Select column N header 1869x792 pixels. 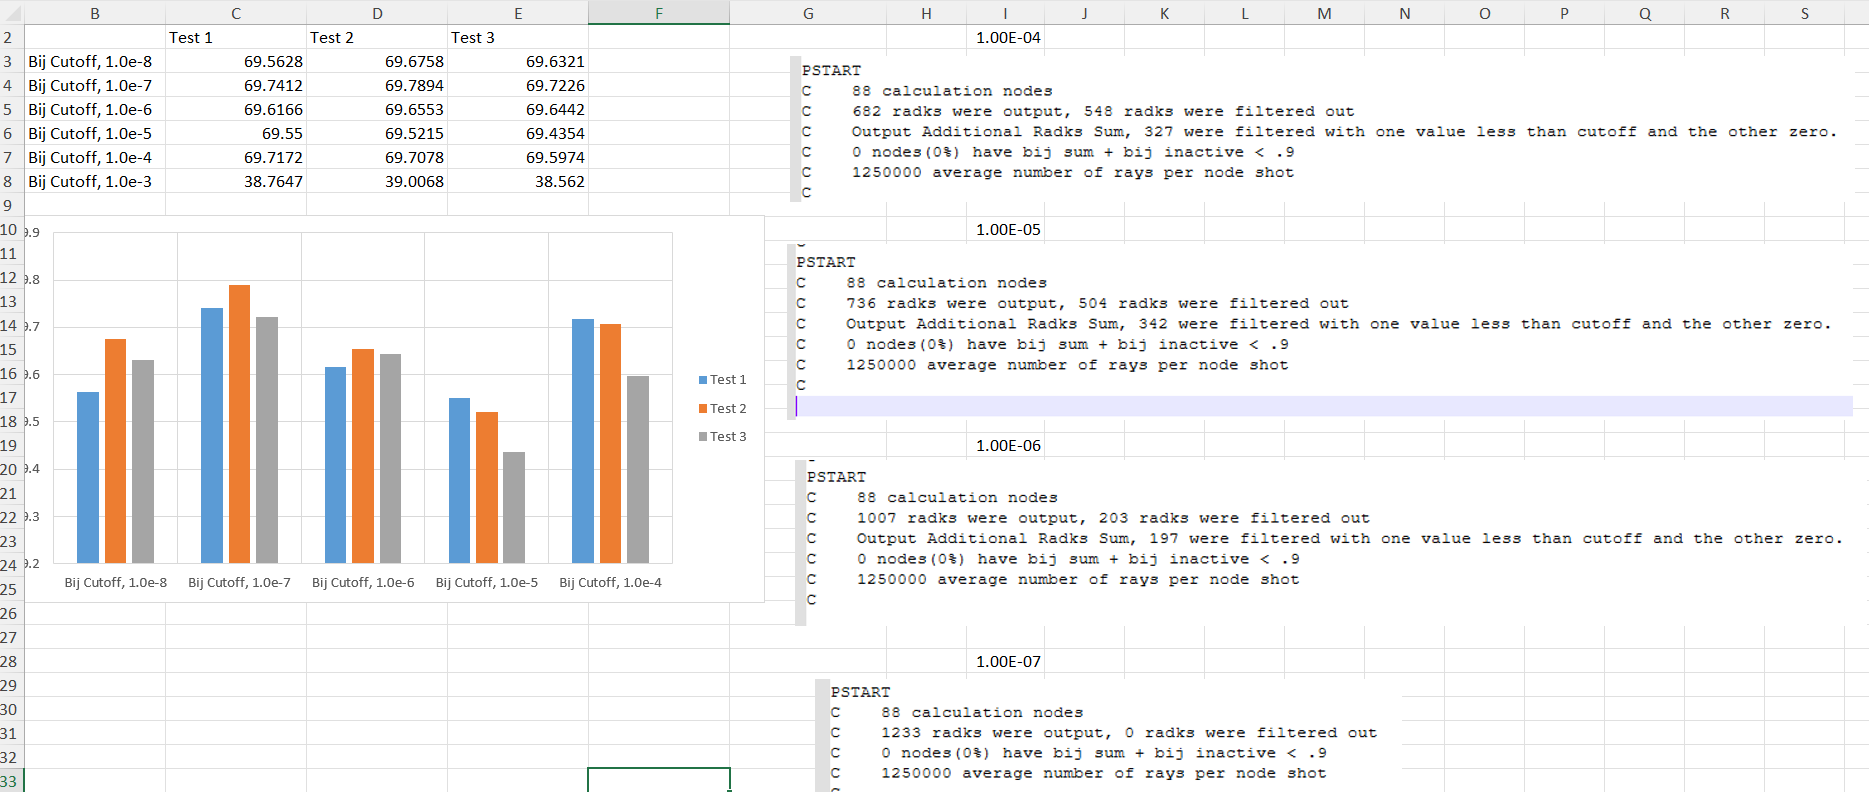pos(1405,13)
